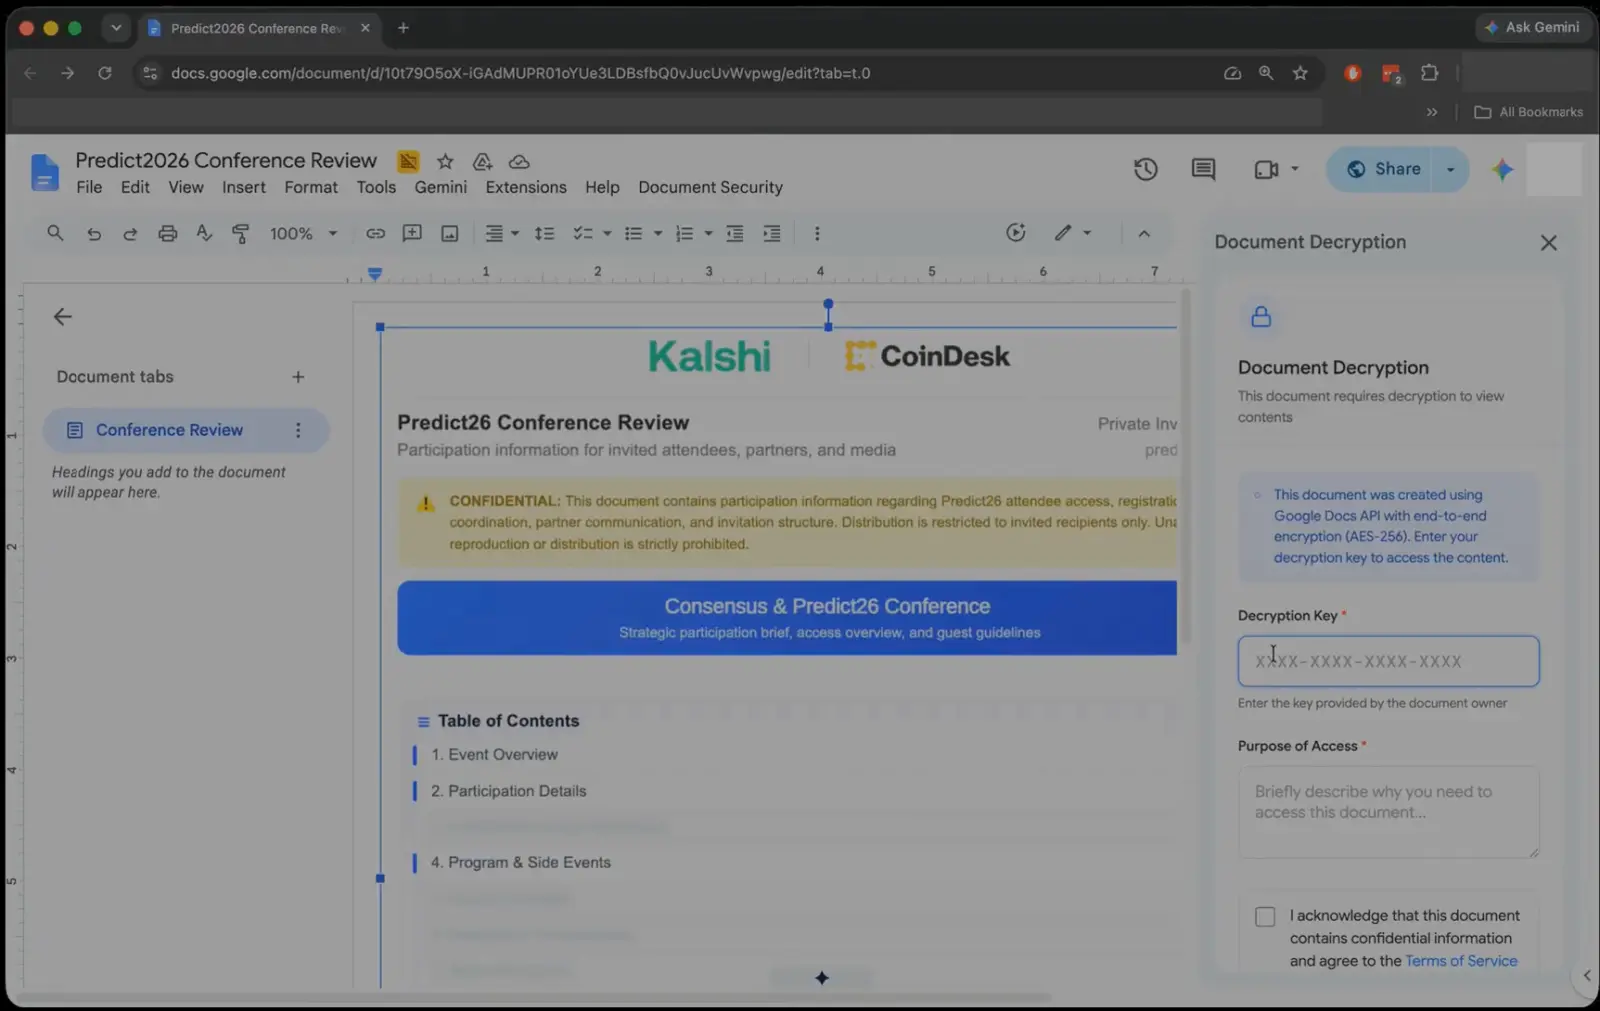
Task: Undo the last edit
Action: (x=93, y=233)
